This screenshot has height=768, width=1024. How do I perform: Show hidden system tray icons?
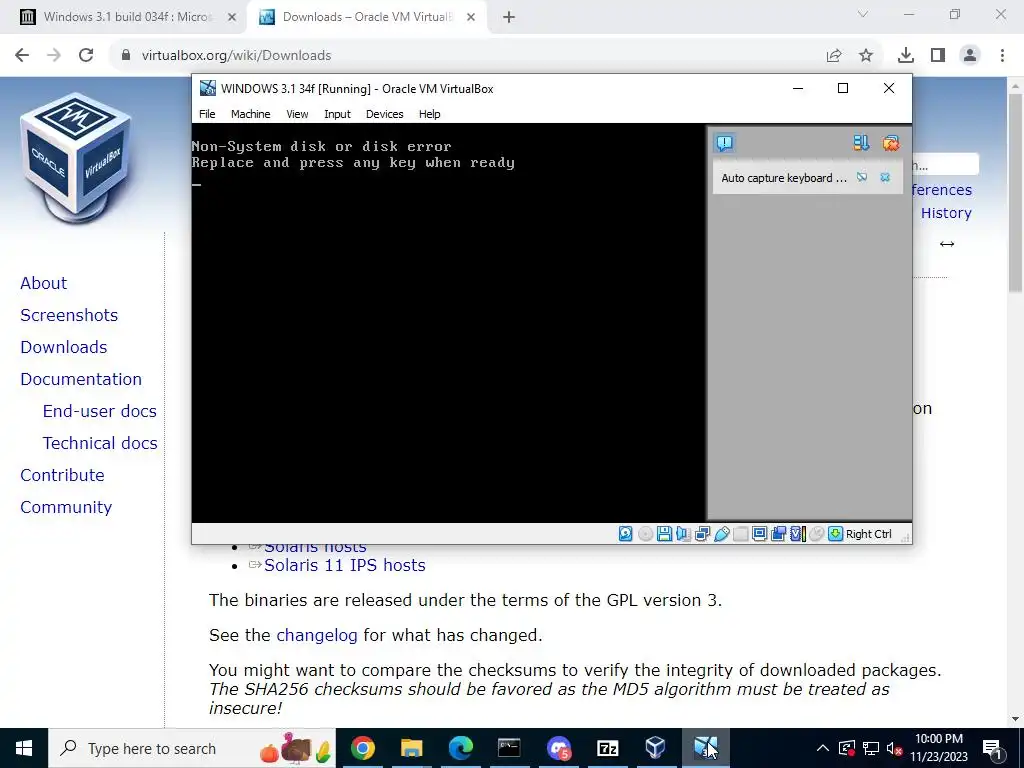tap(823, 748)
